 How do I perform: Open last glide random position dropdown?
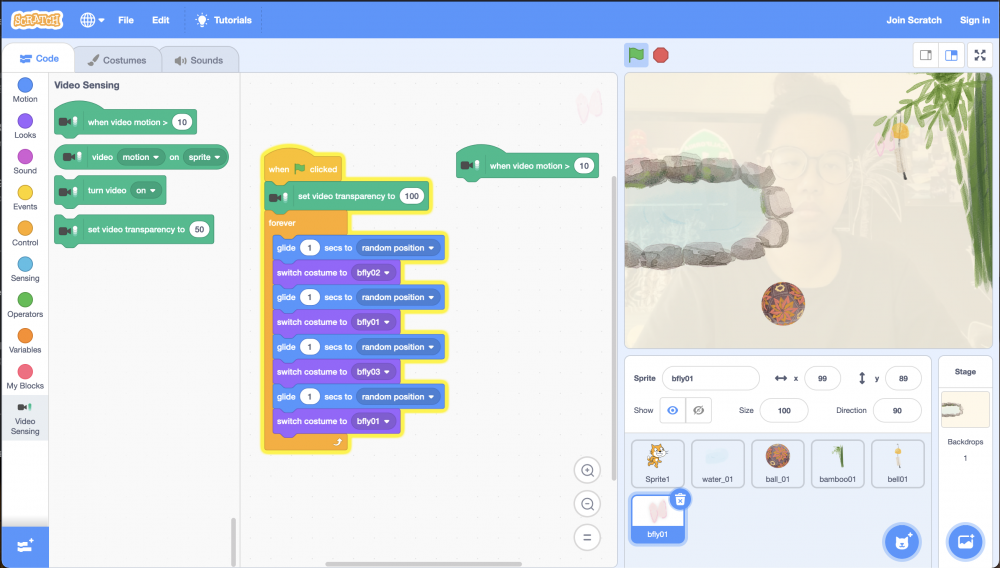[397, 397]
